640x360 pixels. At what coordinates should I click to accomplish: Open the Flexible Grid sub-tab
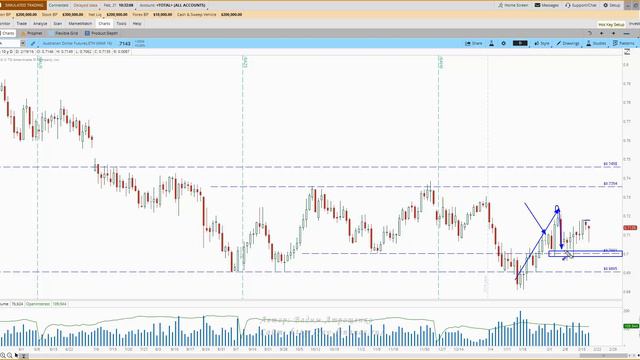[x=64, y=33]
